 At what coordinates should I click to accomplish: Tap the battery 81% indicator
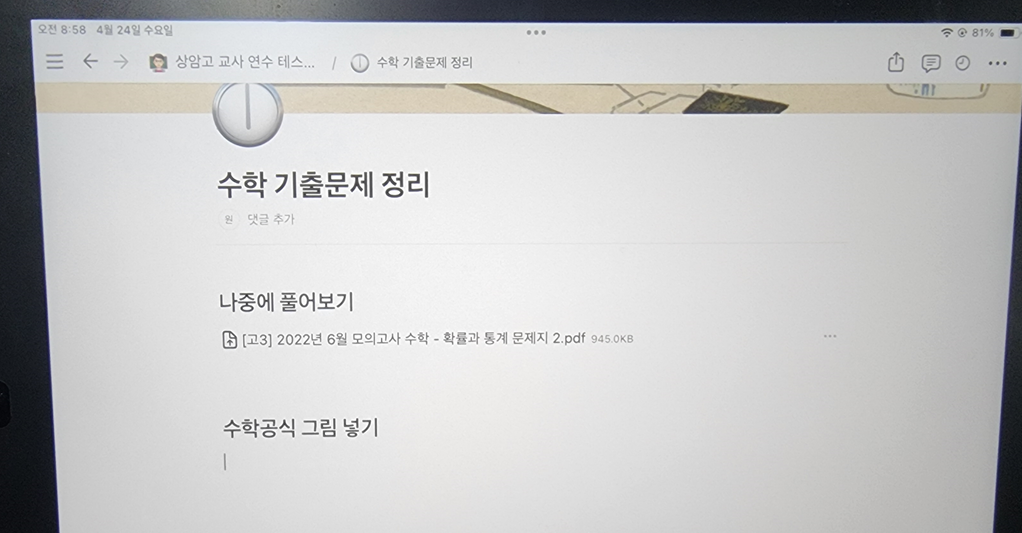click(994, 32)
